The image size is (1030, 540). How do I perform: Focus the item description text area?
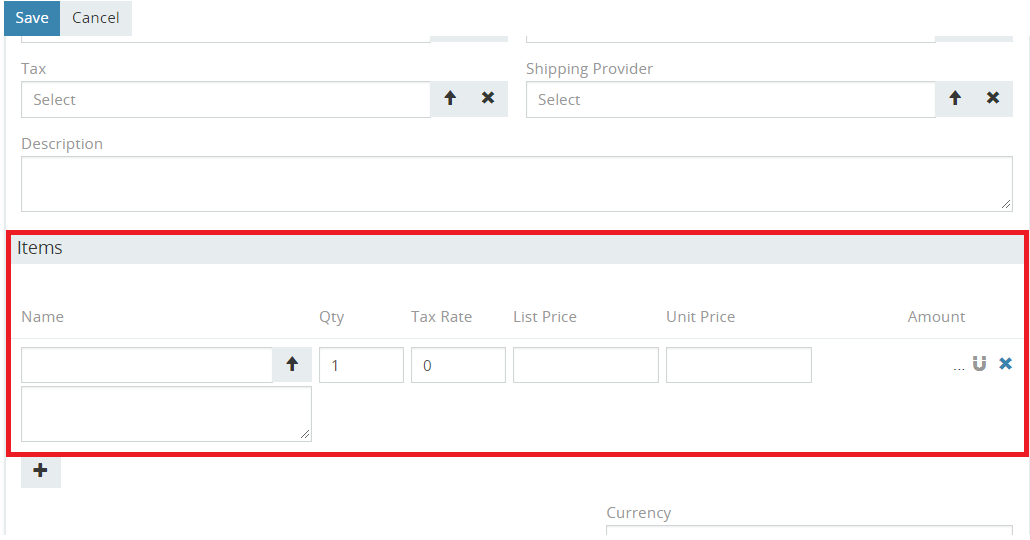[x=166, y=414]
